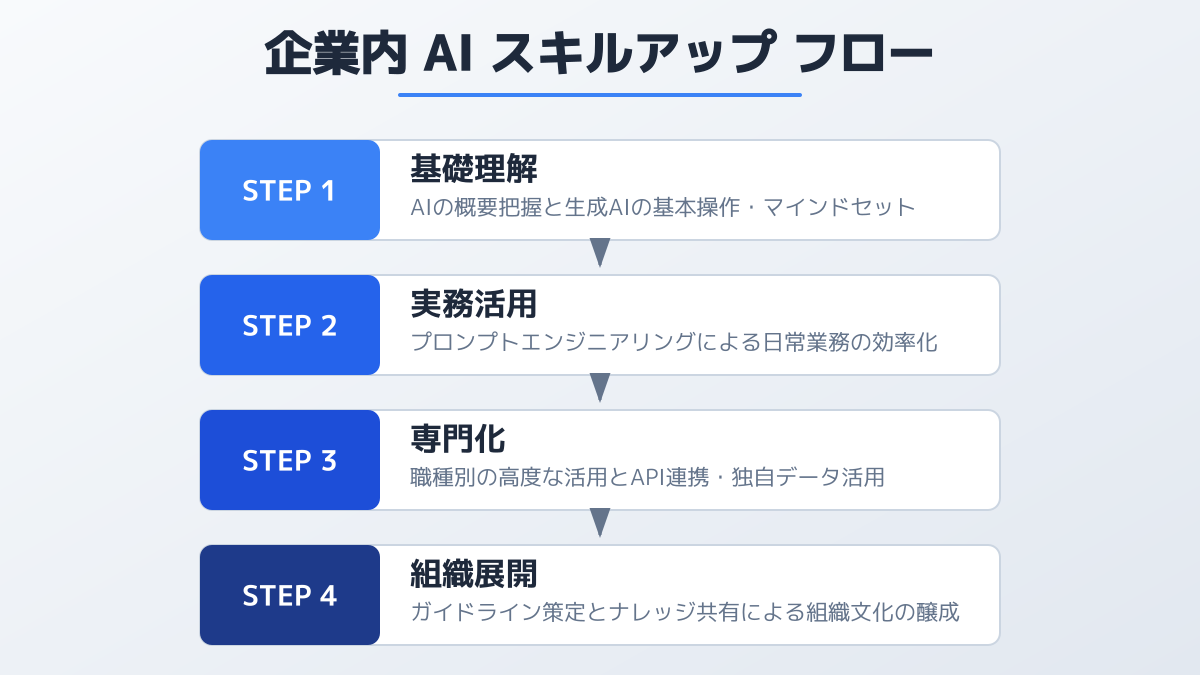Click the 組織展開 heading
The height and width of the screenshot is (675, 1200).
(474, 575)
